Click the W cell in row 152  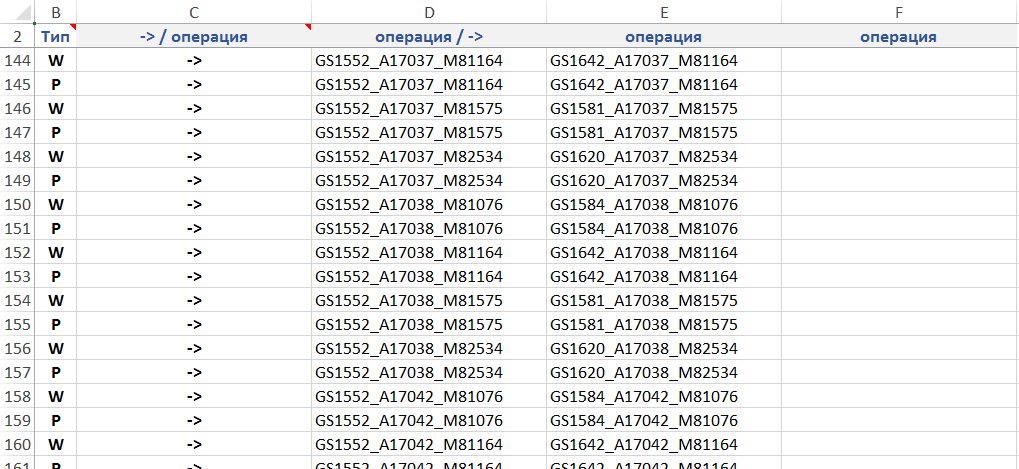[x=56, y=252]
